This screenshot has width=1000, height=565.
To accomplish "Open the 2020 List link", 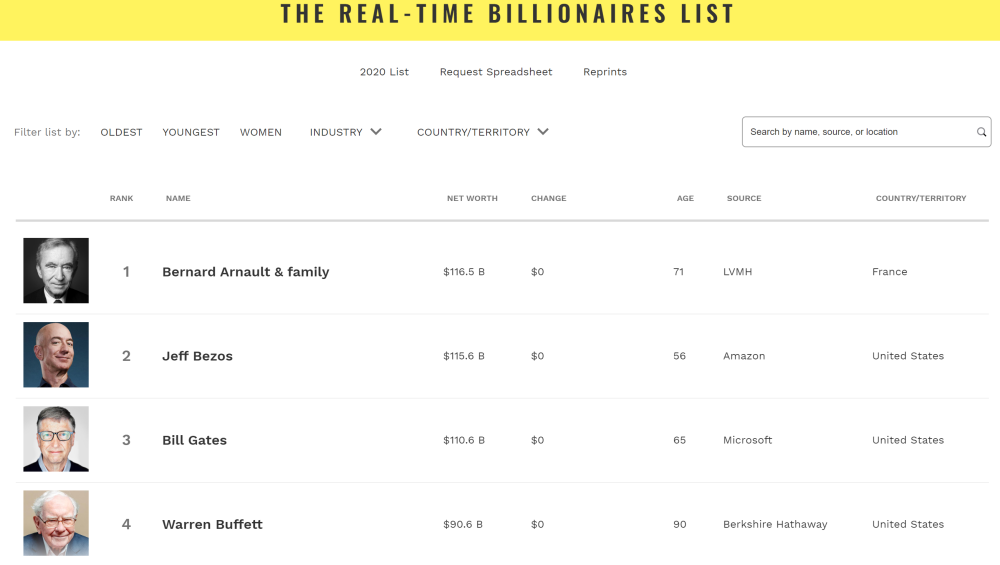I will [x=384, y=72].
